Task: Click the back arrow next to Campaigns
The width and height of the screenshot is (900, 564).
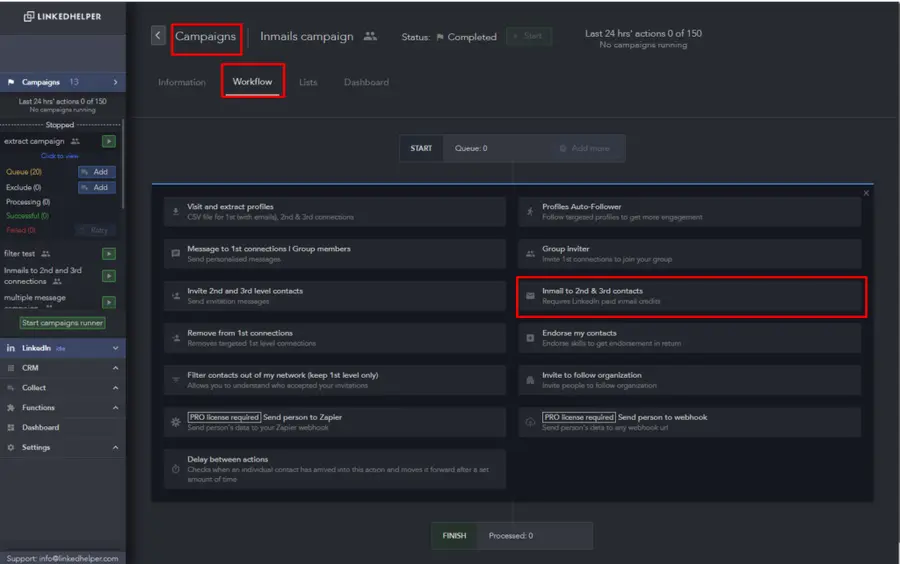Action: [x=158, y=36]
